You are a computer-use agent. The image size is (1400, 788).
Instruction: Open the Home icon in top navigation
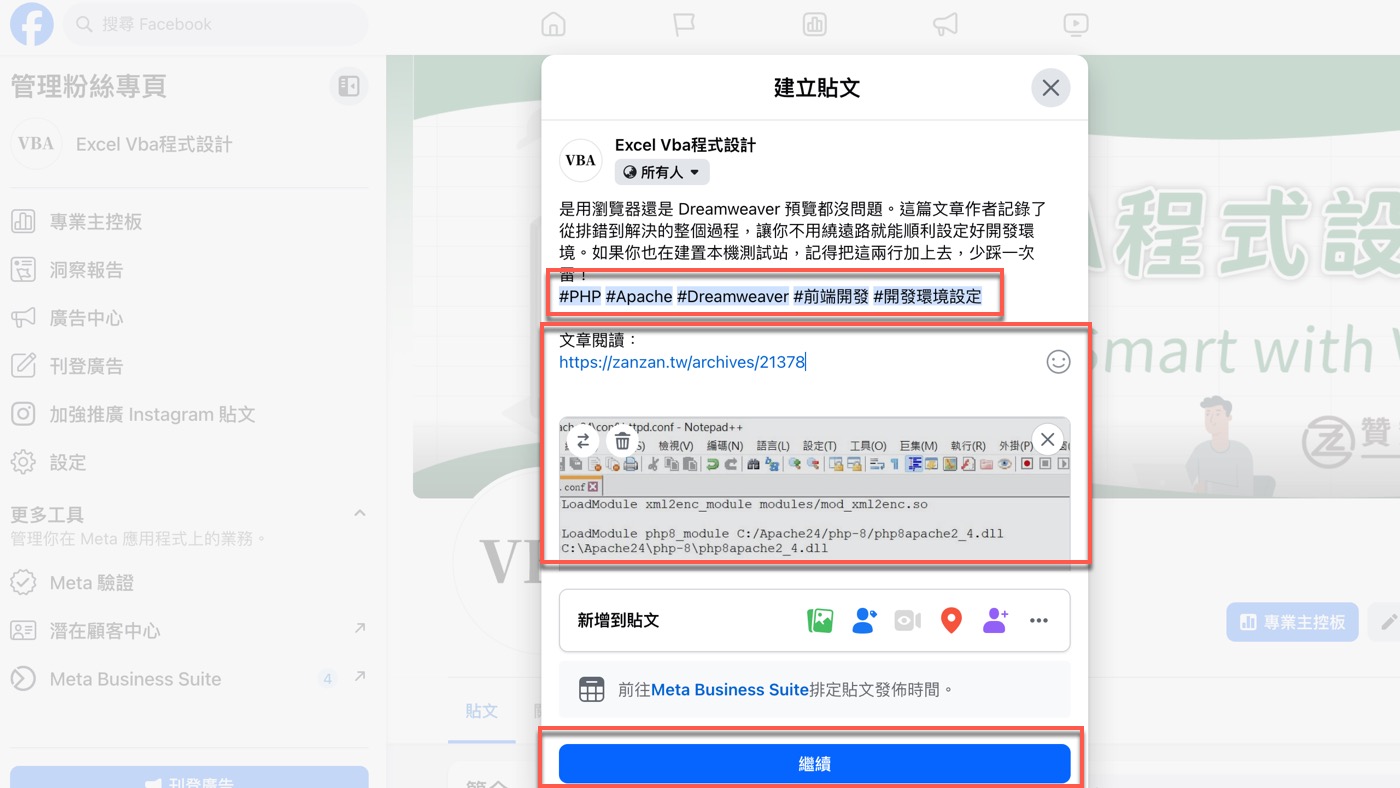pyautogui.click(x=553, y=25)
